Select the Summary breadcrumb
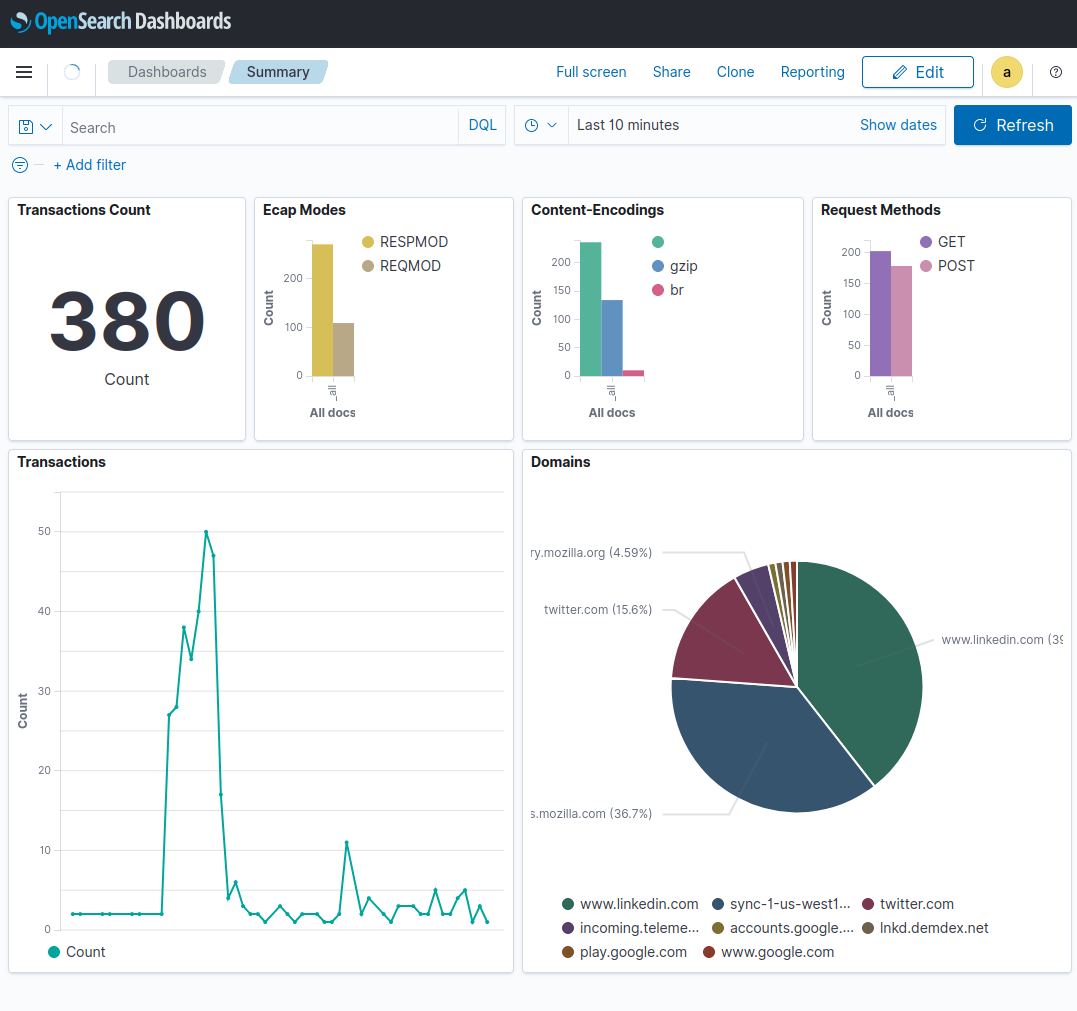 tap(278, 72)
